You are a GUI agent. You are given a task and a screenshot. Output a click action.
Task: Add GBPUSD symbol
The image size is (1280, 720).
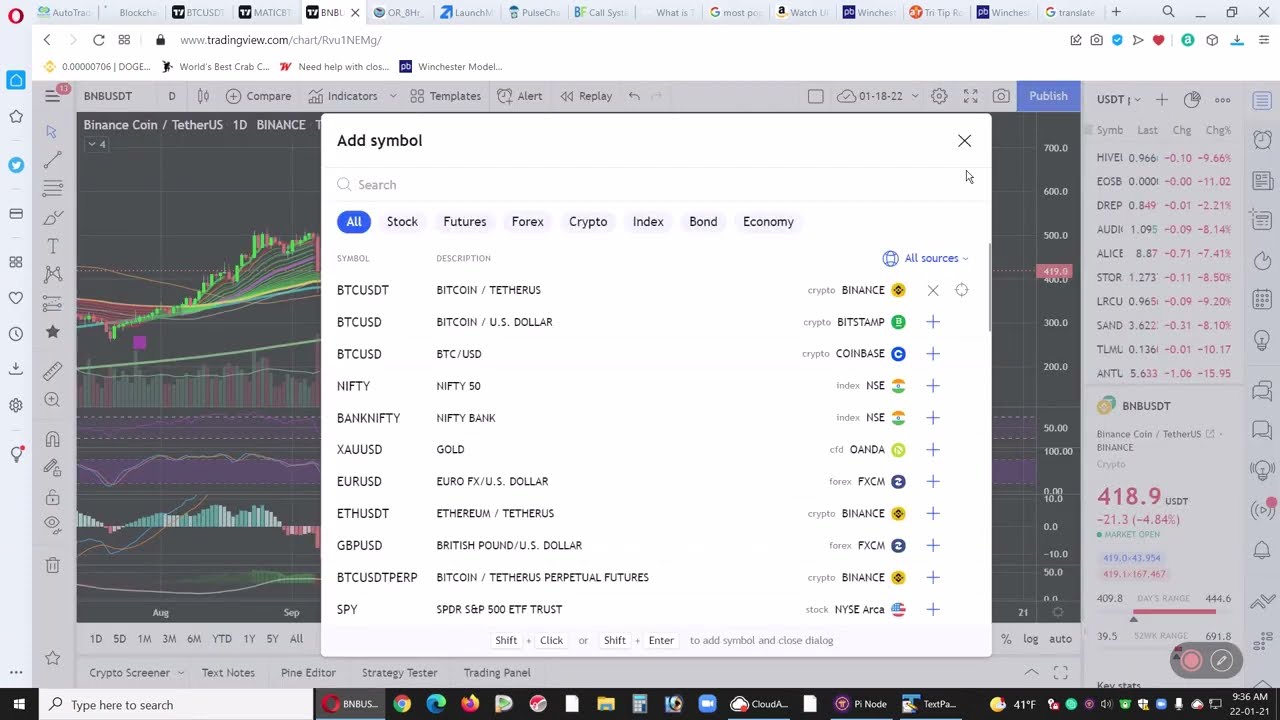tap(933, 546)
